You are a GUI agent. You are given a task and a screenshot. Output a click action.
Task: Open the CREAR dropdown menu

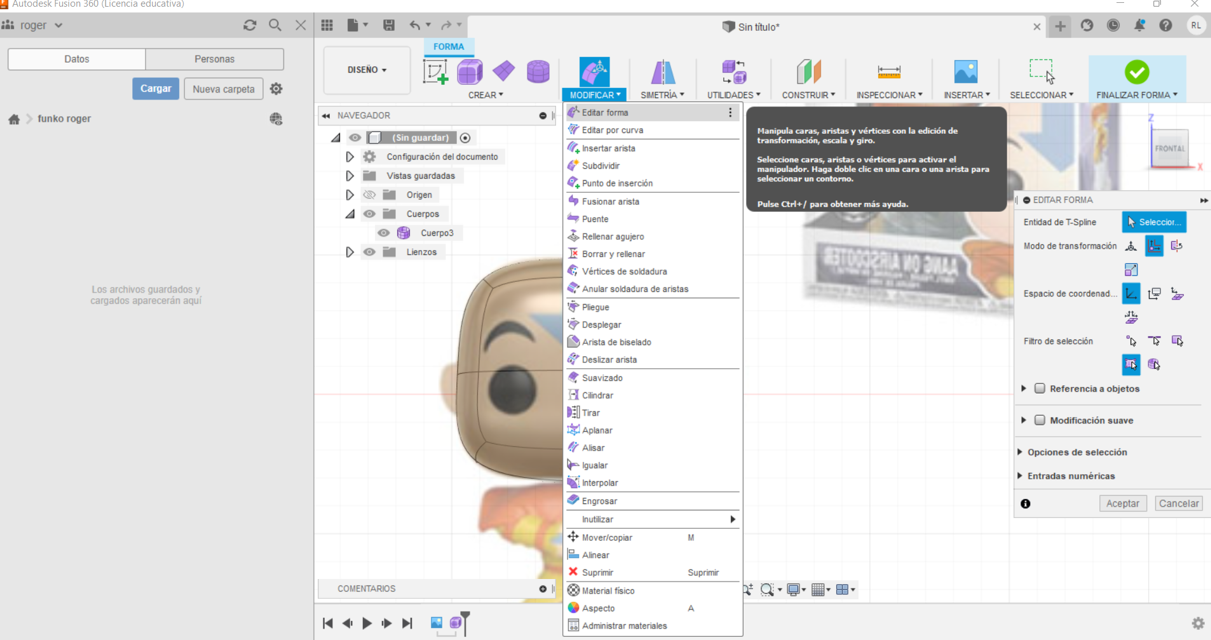click(x=486, y=95)
